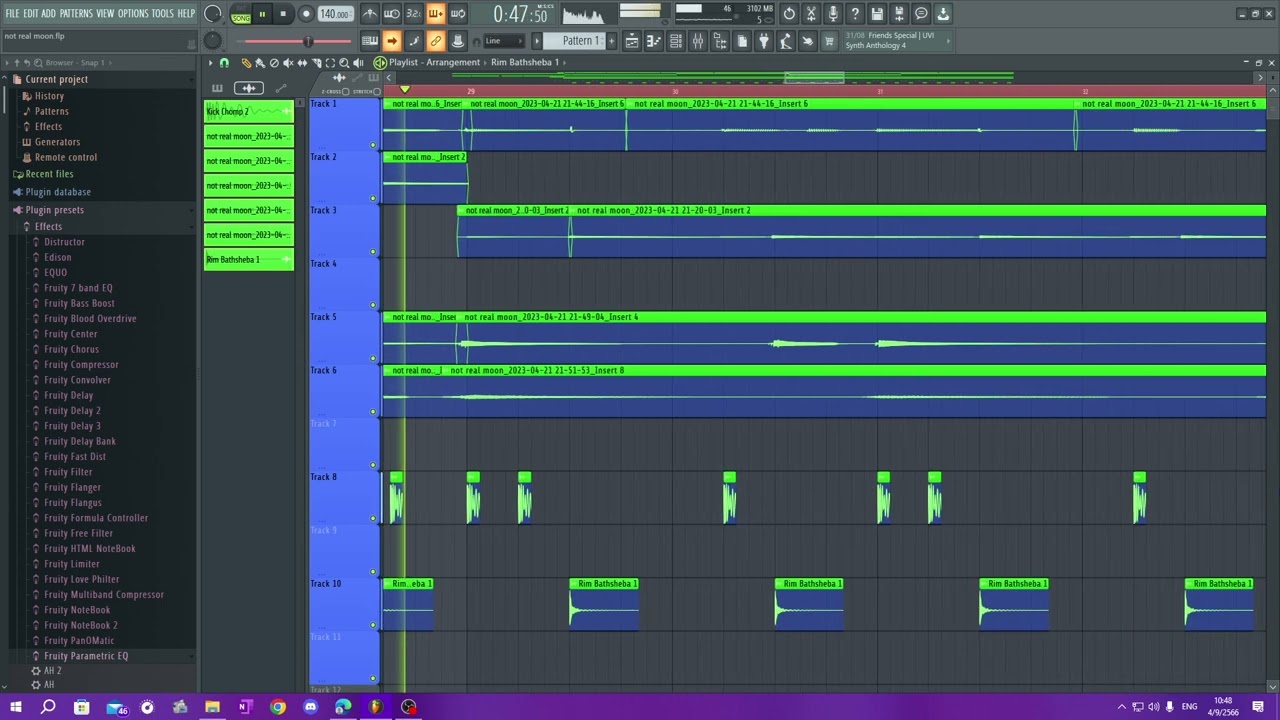Open the plugin picker plug icon
Viewport: 1280px width, 720px height.
pyautogui.click(x=763, y=41)
